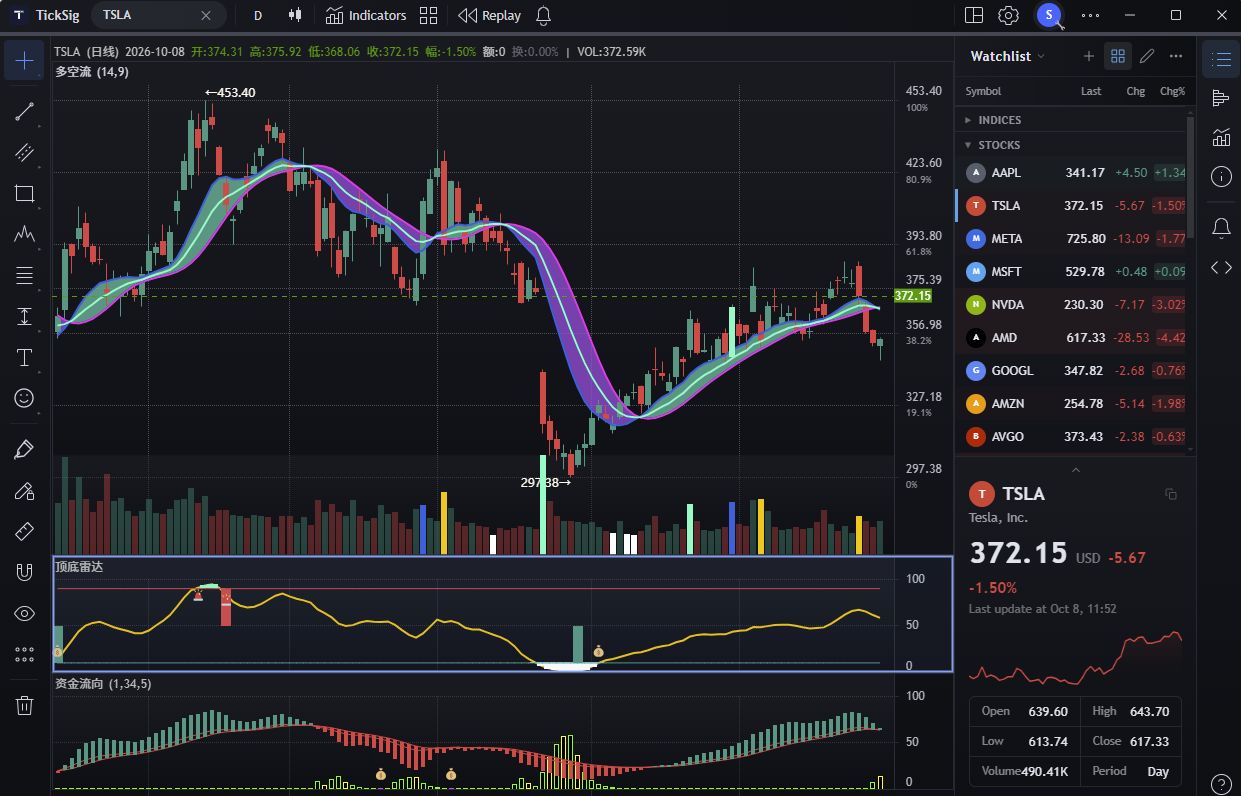Open the top bar more options menu
This screenshot has width=1241, height=796.
1091,15
